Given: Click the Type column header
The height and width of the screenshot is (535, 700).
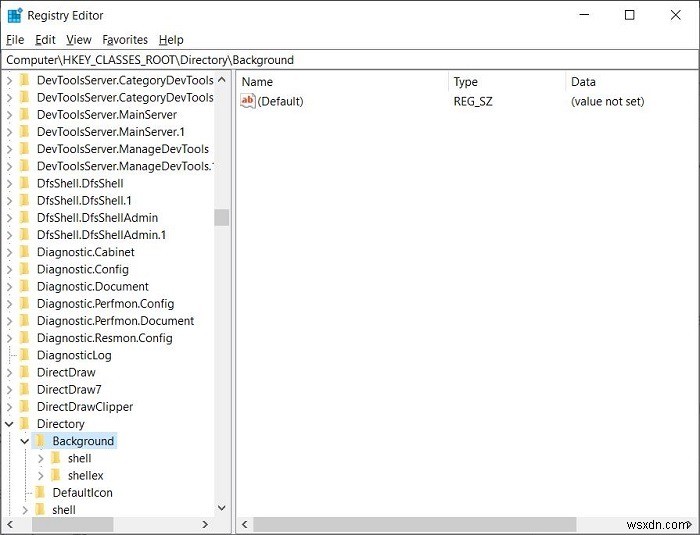Looking at the screenshot, I should pyautogui.click(x=466, y=82).
